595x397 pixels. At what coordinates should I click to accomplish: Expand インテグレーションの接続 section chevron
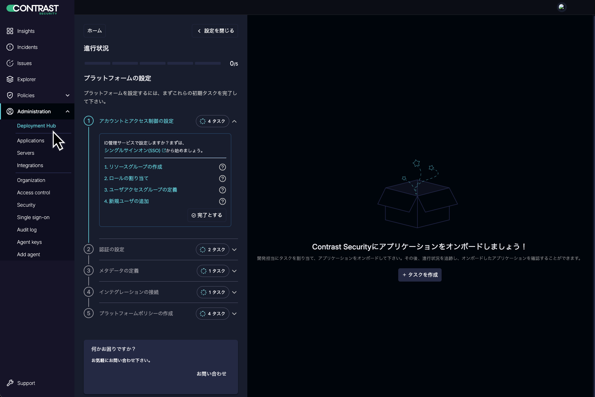tap(235, 292)
